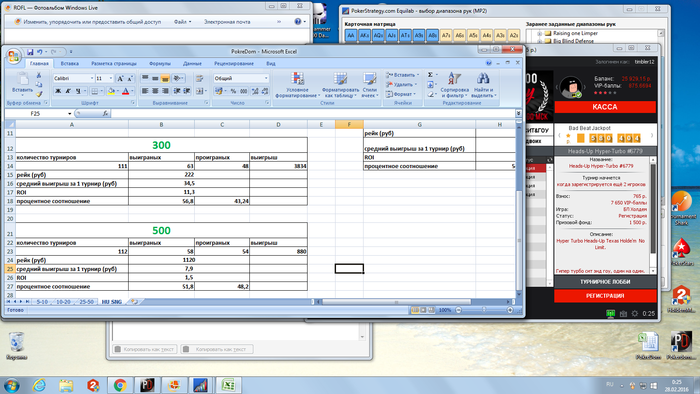Toggle underline (Ч) formatting

click(78, 91)
